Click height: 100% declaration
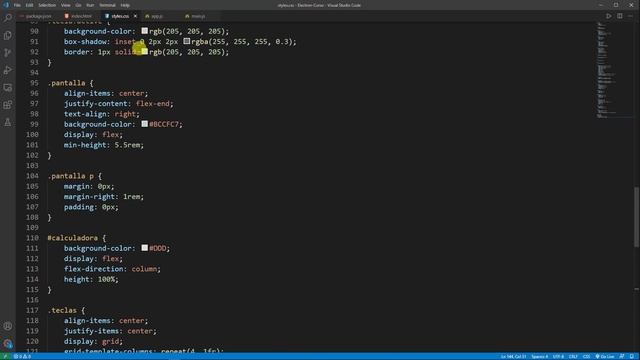This screenshot has height=360, width=640. click(91, 279)
